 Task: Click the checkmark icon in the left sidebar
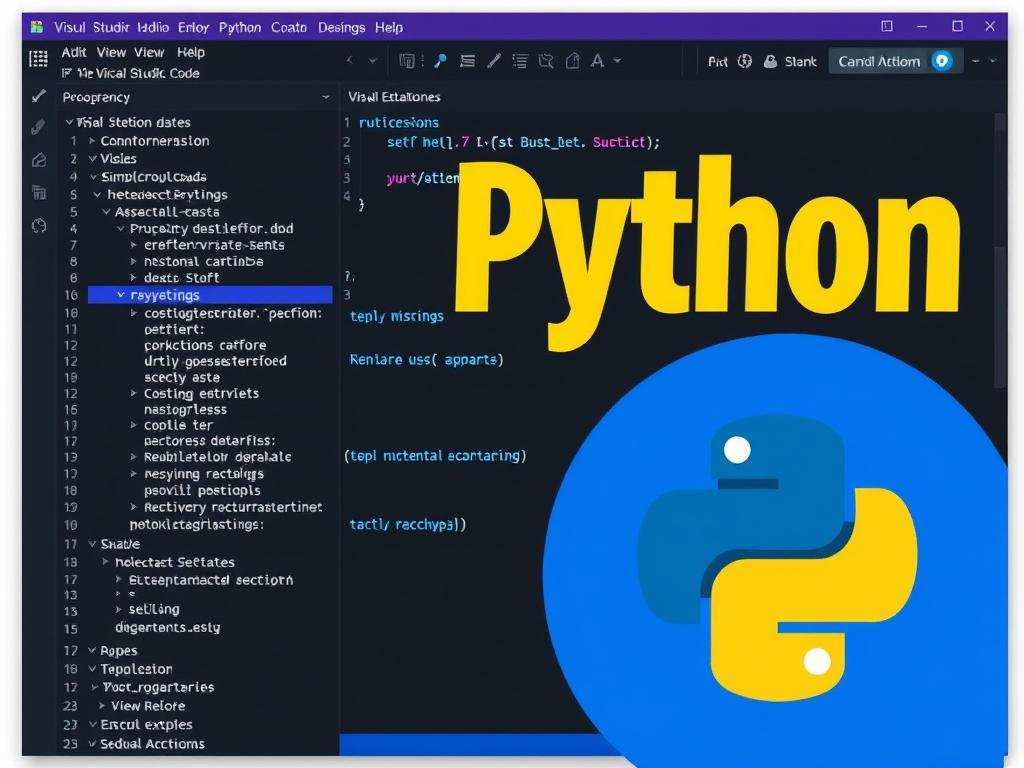click(x=39, y=96)
